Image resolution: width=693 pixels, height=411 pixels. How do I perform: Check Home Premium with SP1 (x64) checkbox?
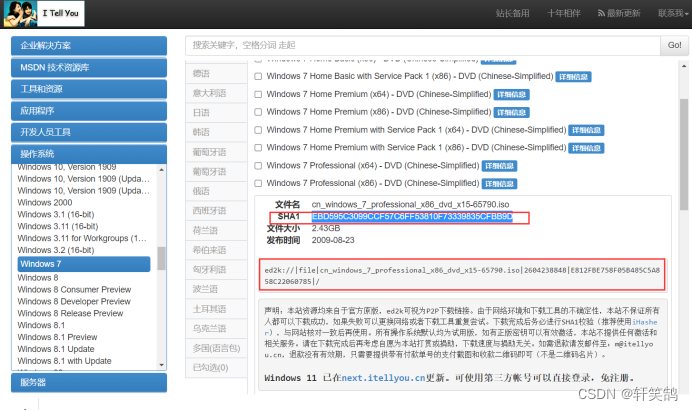pyautogui.click(x=258, y=130)
